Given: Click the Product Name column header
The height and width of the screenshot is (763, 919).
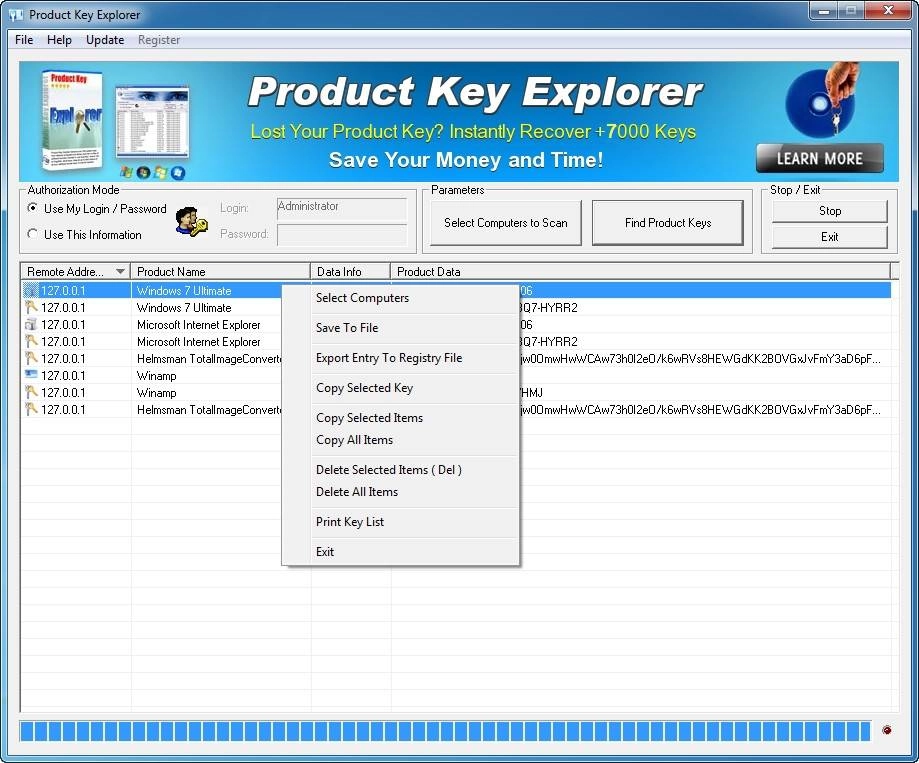Looking at the screenshot, I should click(220, 271).
